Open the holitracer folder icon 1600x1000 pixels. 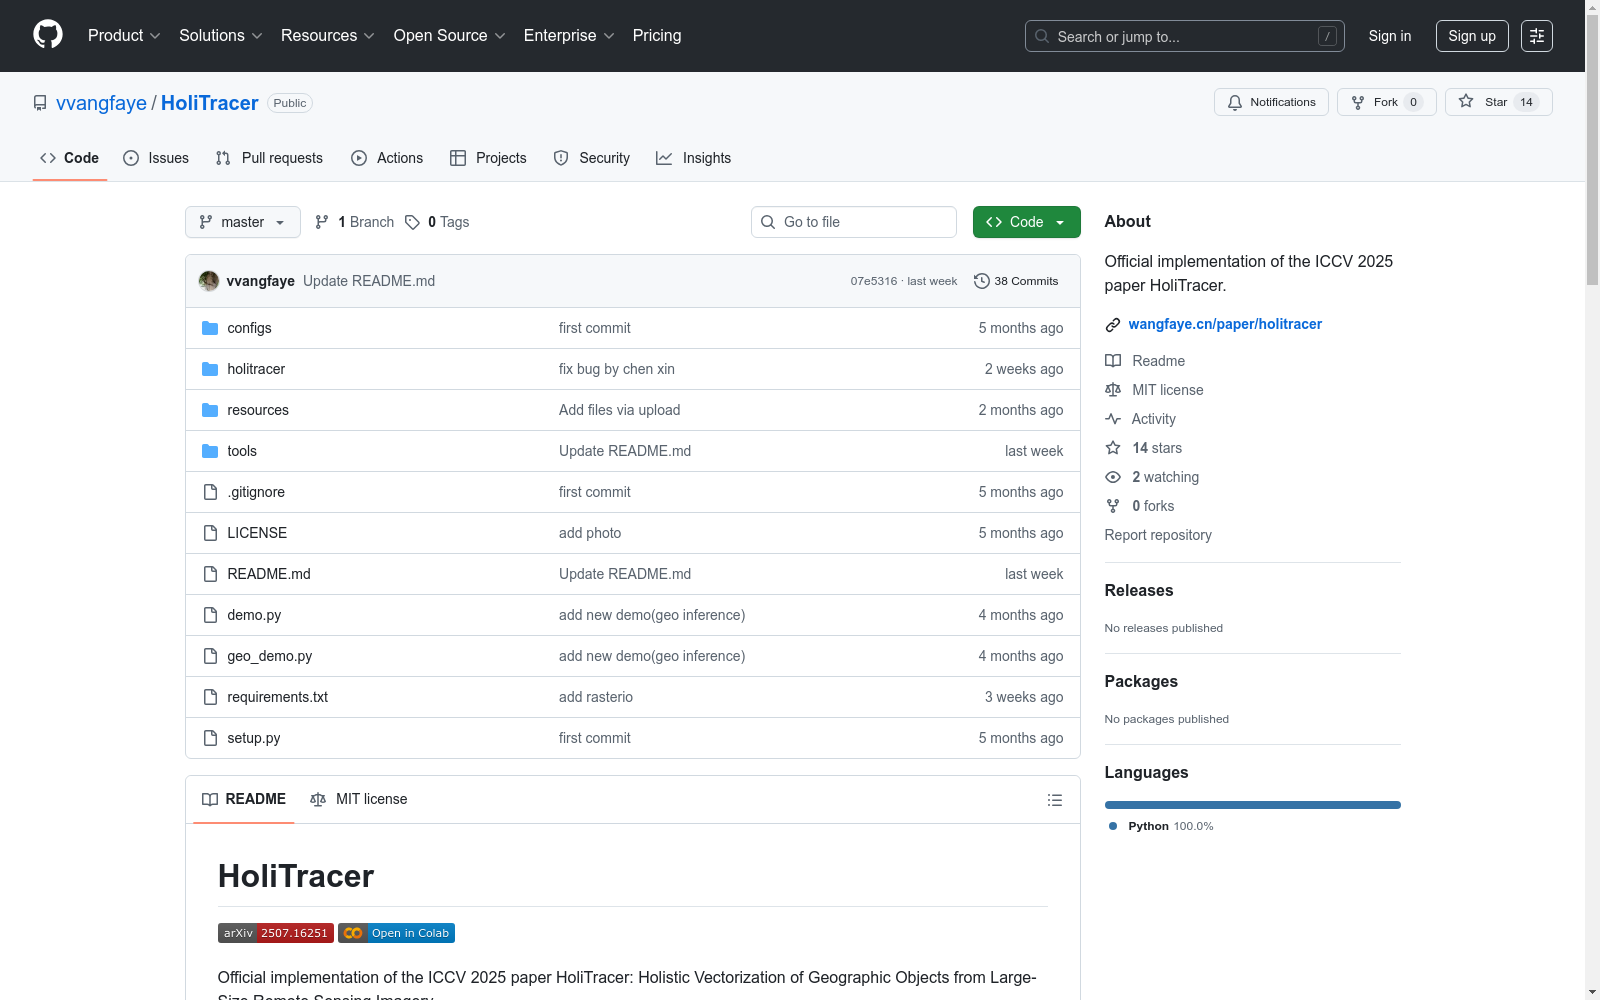coord(210,369)
